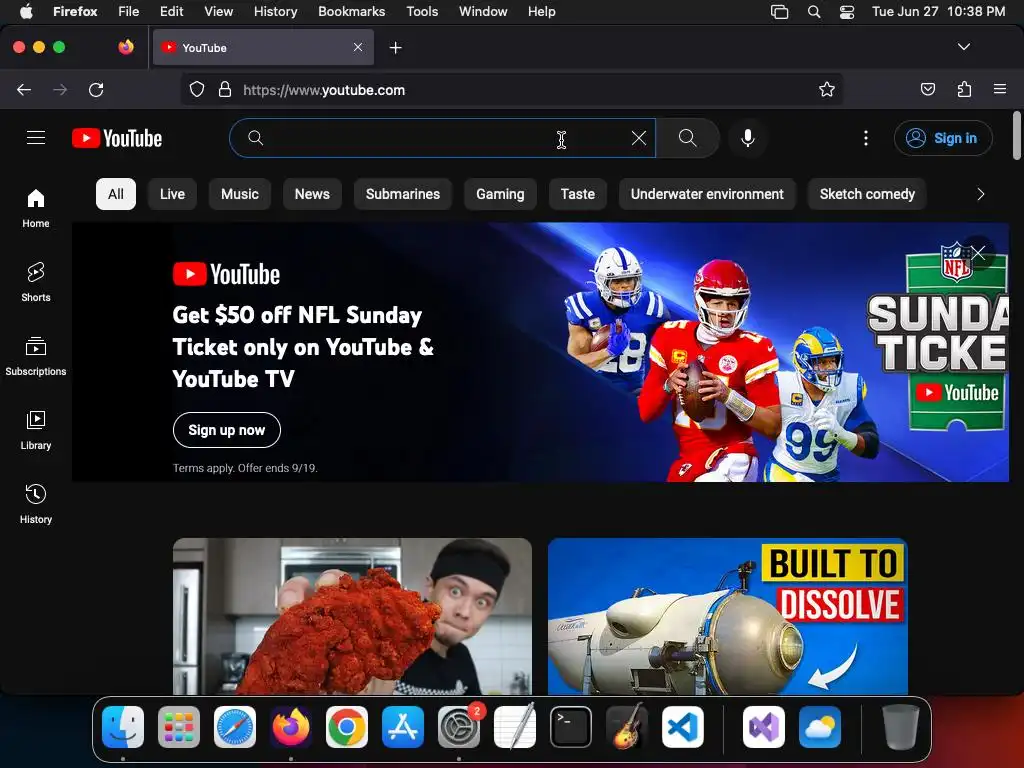Image resolution: width=1024 pixels, height=768 pixels.
Task: Open the Firefox extensions puzzle icon
Action: 965,89
